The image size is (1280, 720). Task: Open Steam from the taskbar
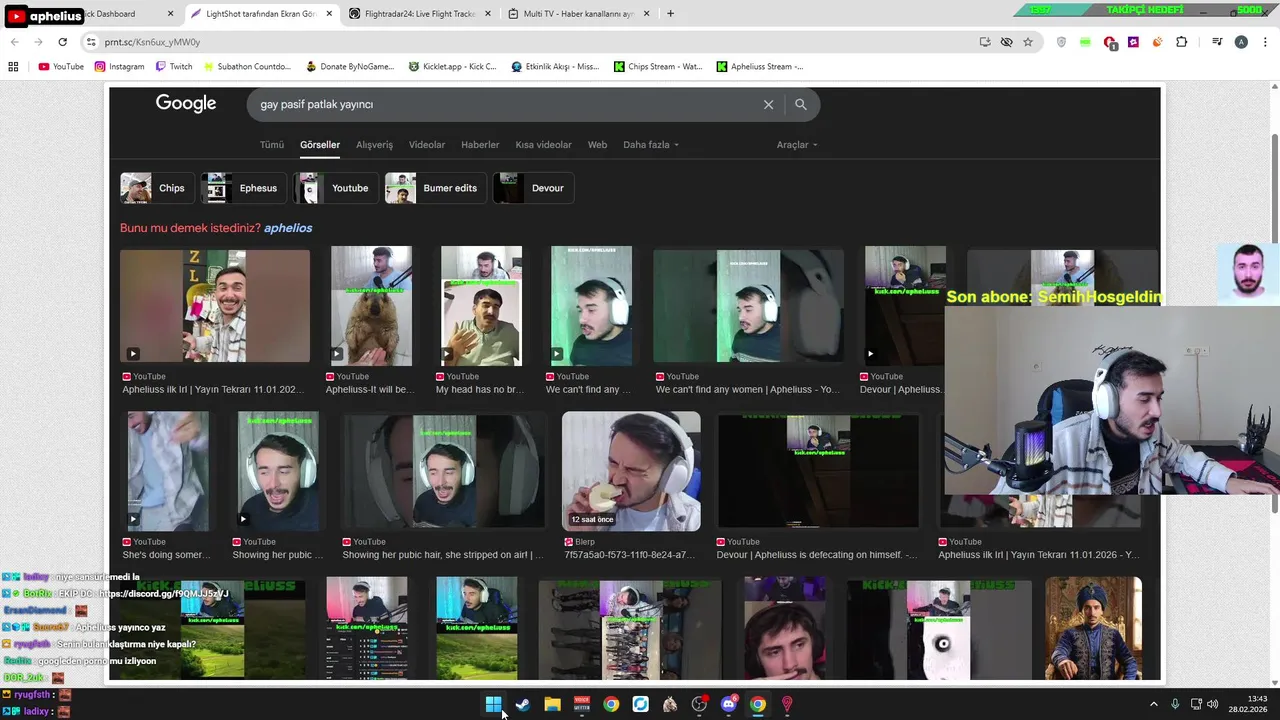point(522,704)
